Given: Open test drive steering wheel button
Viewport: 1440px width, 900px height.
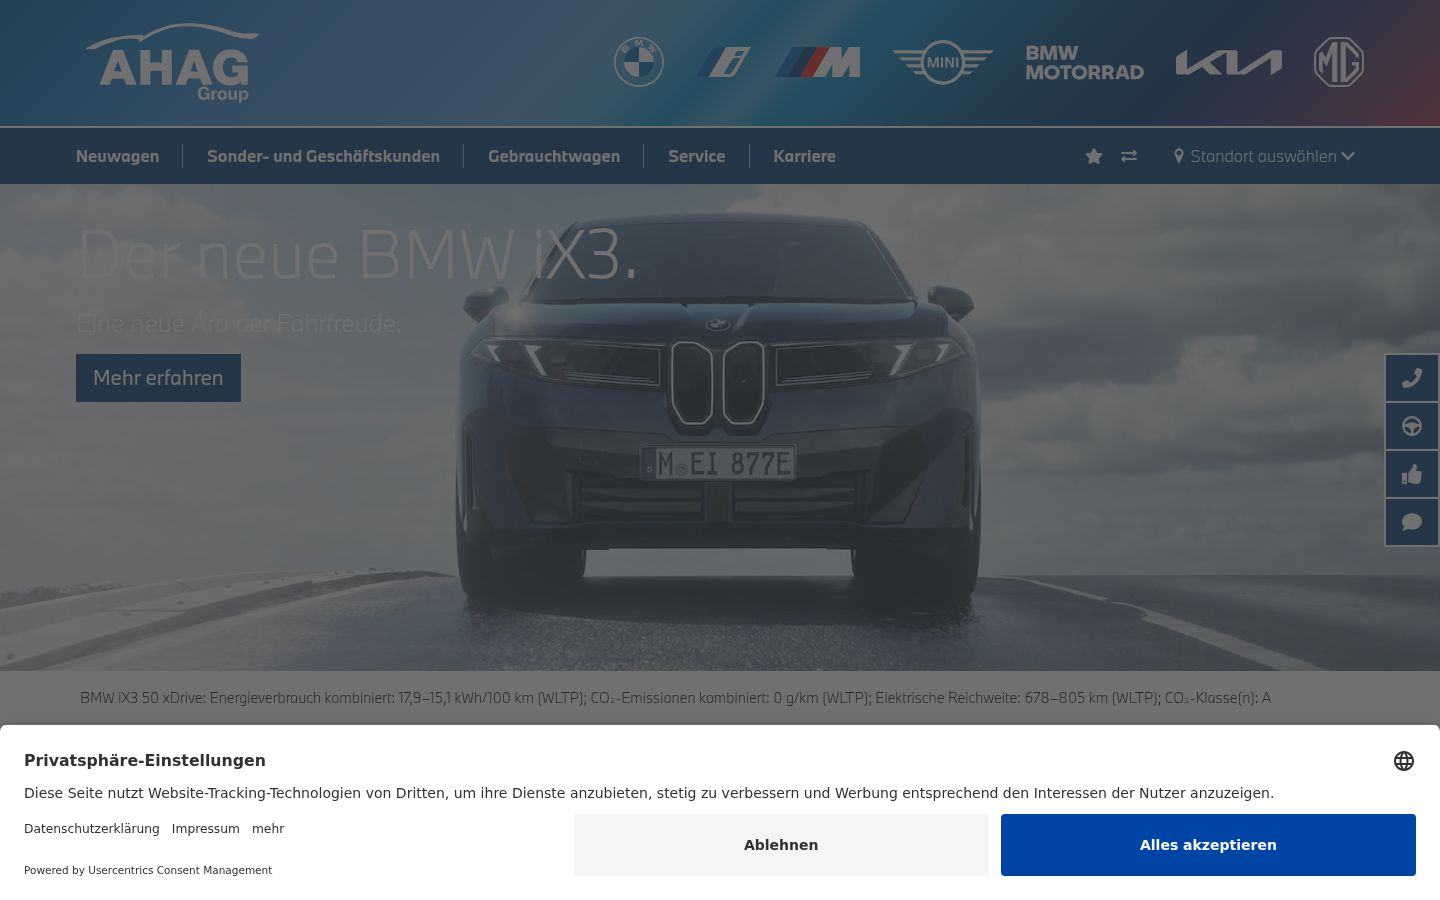Looking at the screenshot, I should pos(1412,426).
